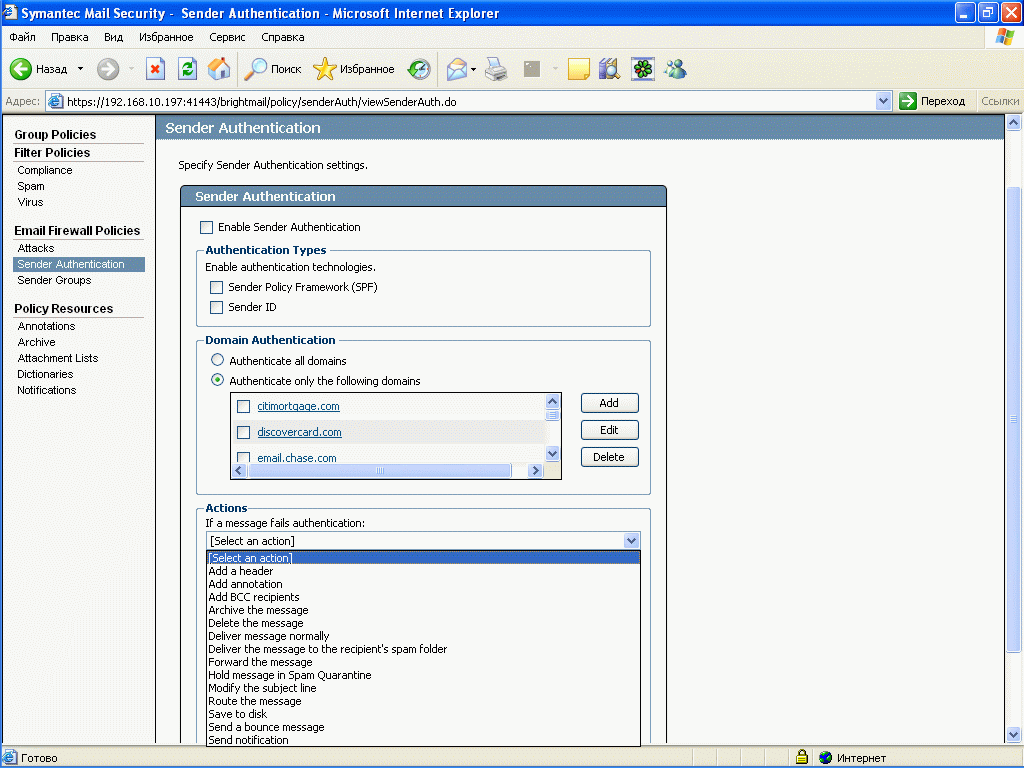Open the Справка menu
This screenshot has height=768, width=1024.
pos(283,37)
